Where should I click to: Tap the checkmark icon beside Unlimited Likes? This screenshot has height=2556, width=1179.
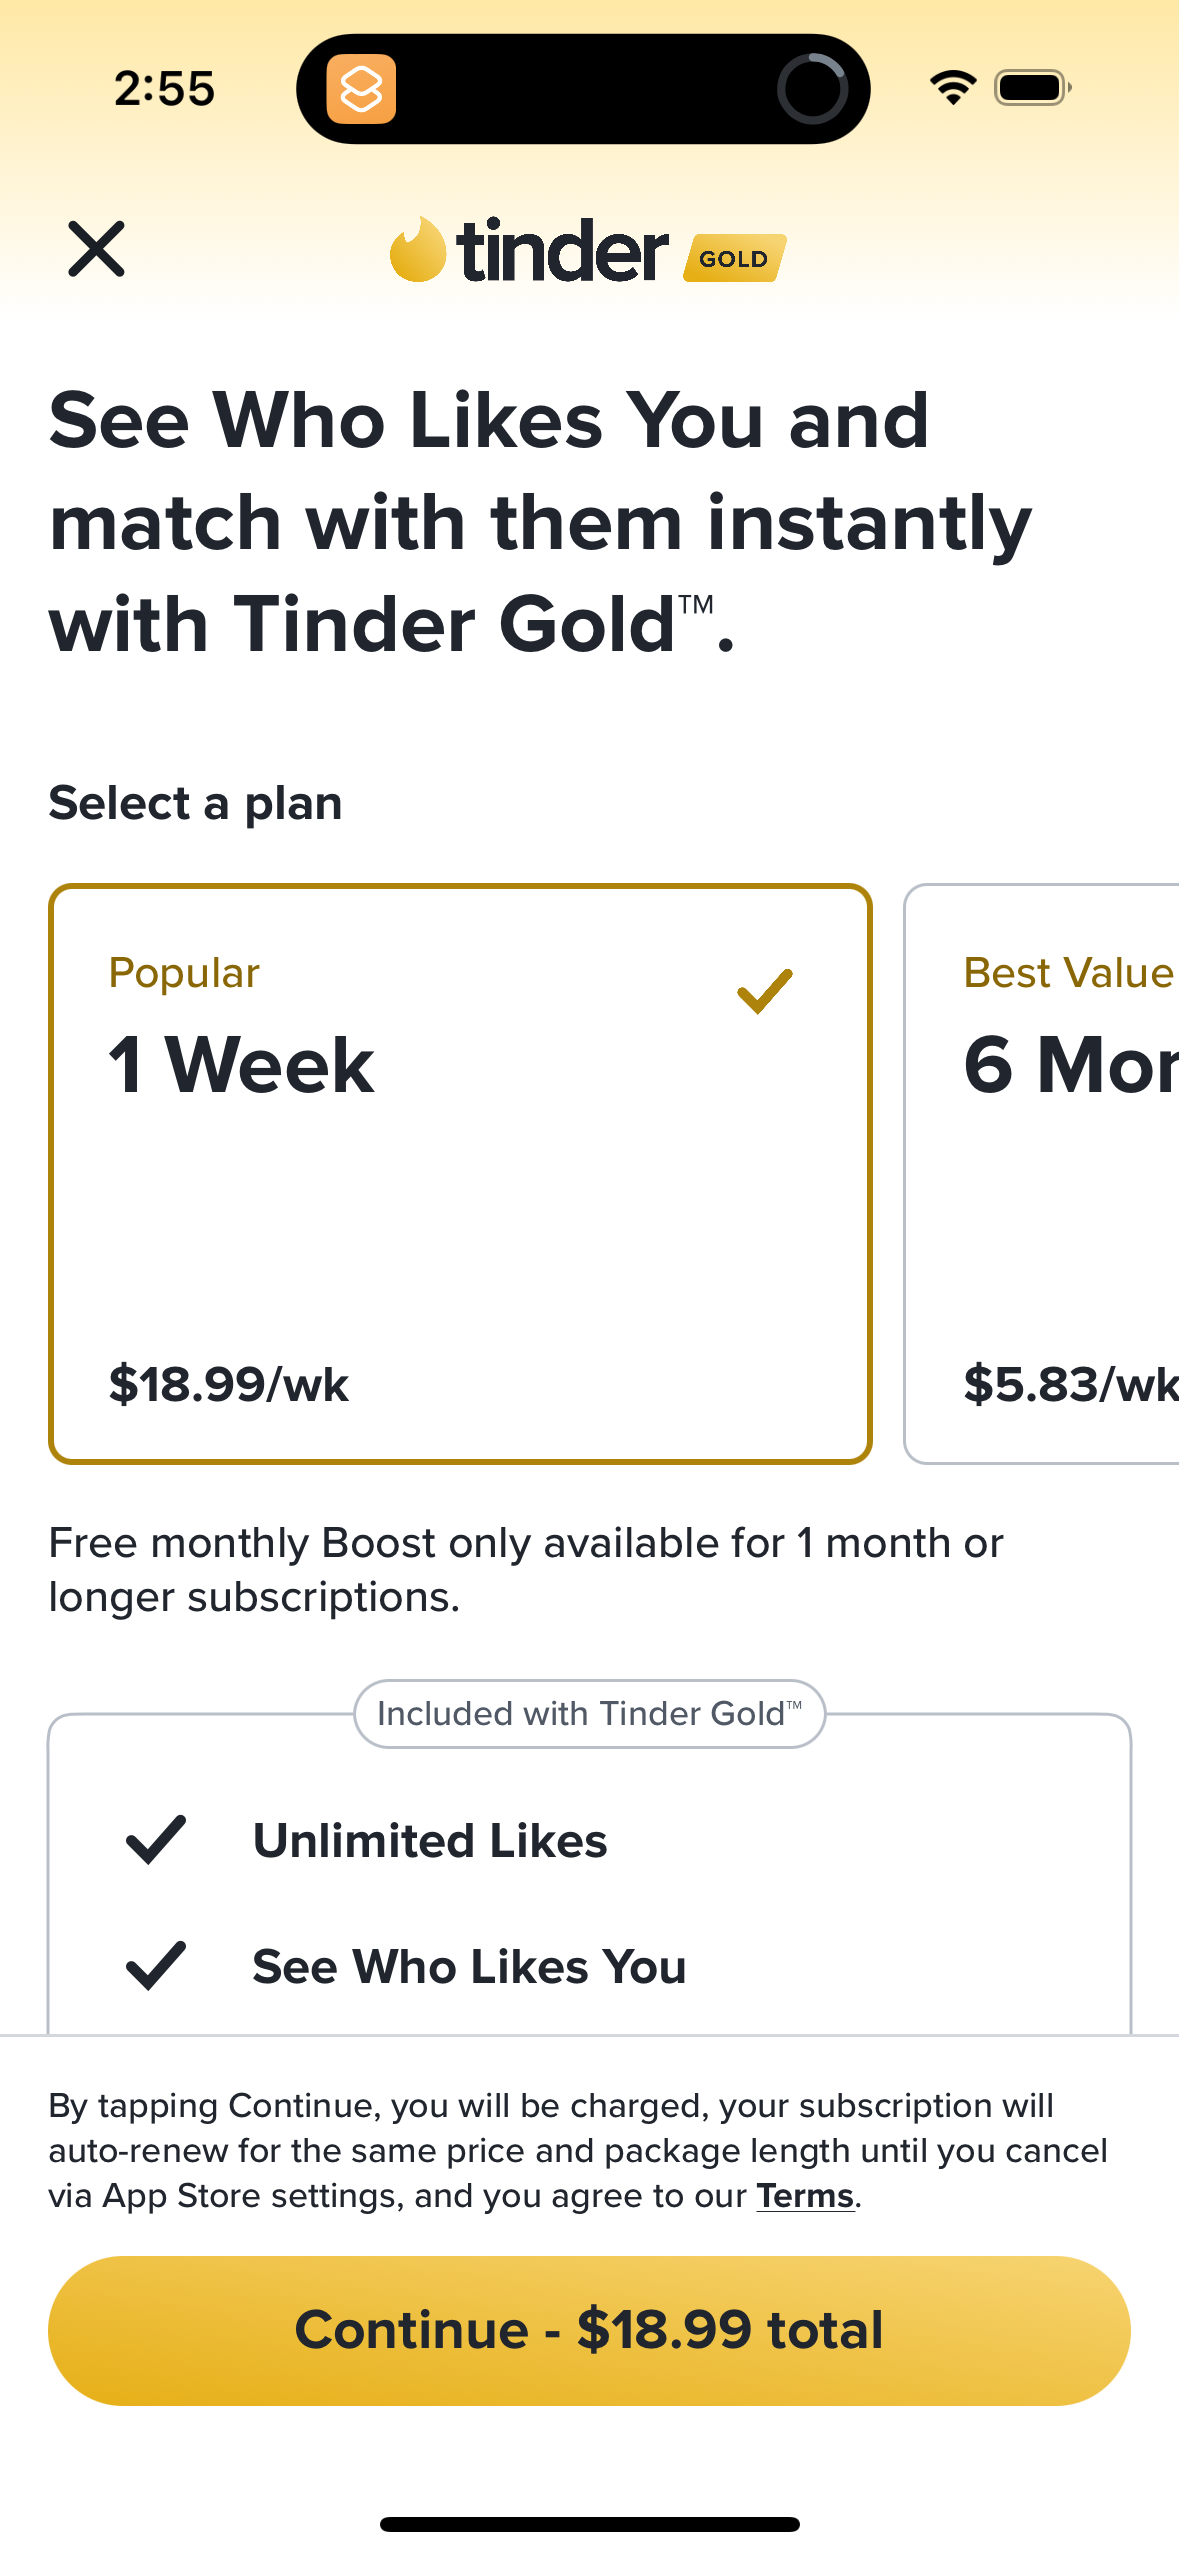pos(156,1840)
